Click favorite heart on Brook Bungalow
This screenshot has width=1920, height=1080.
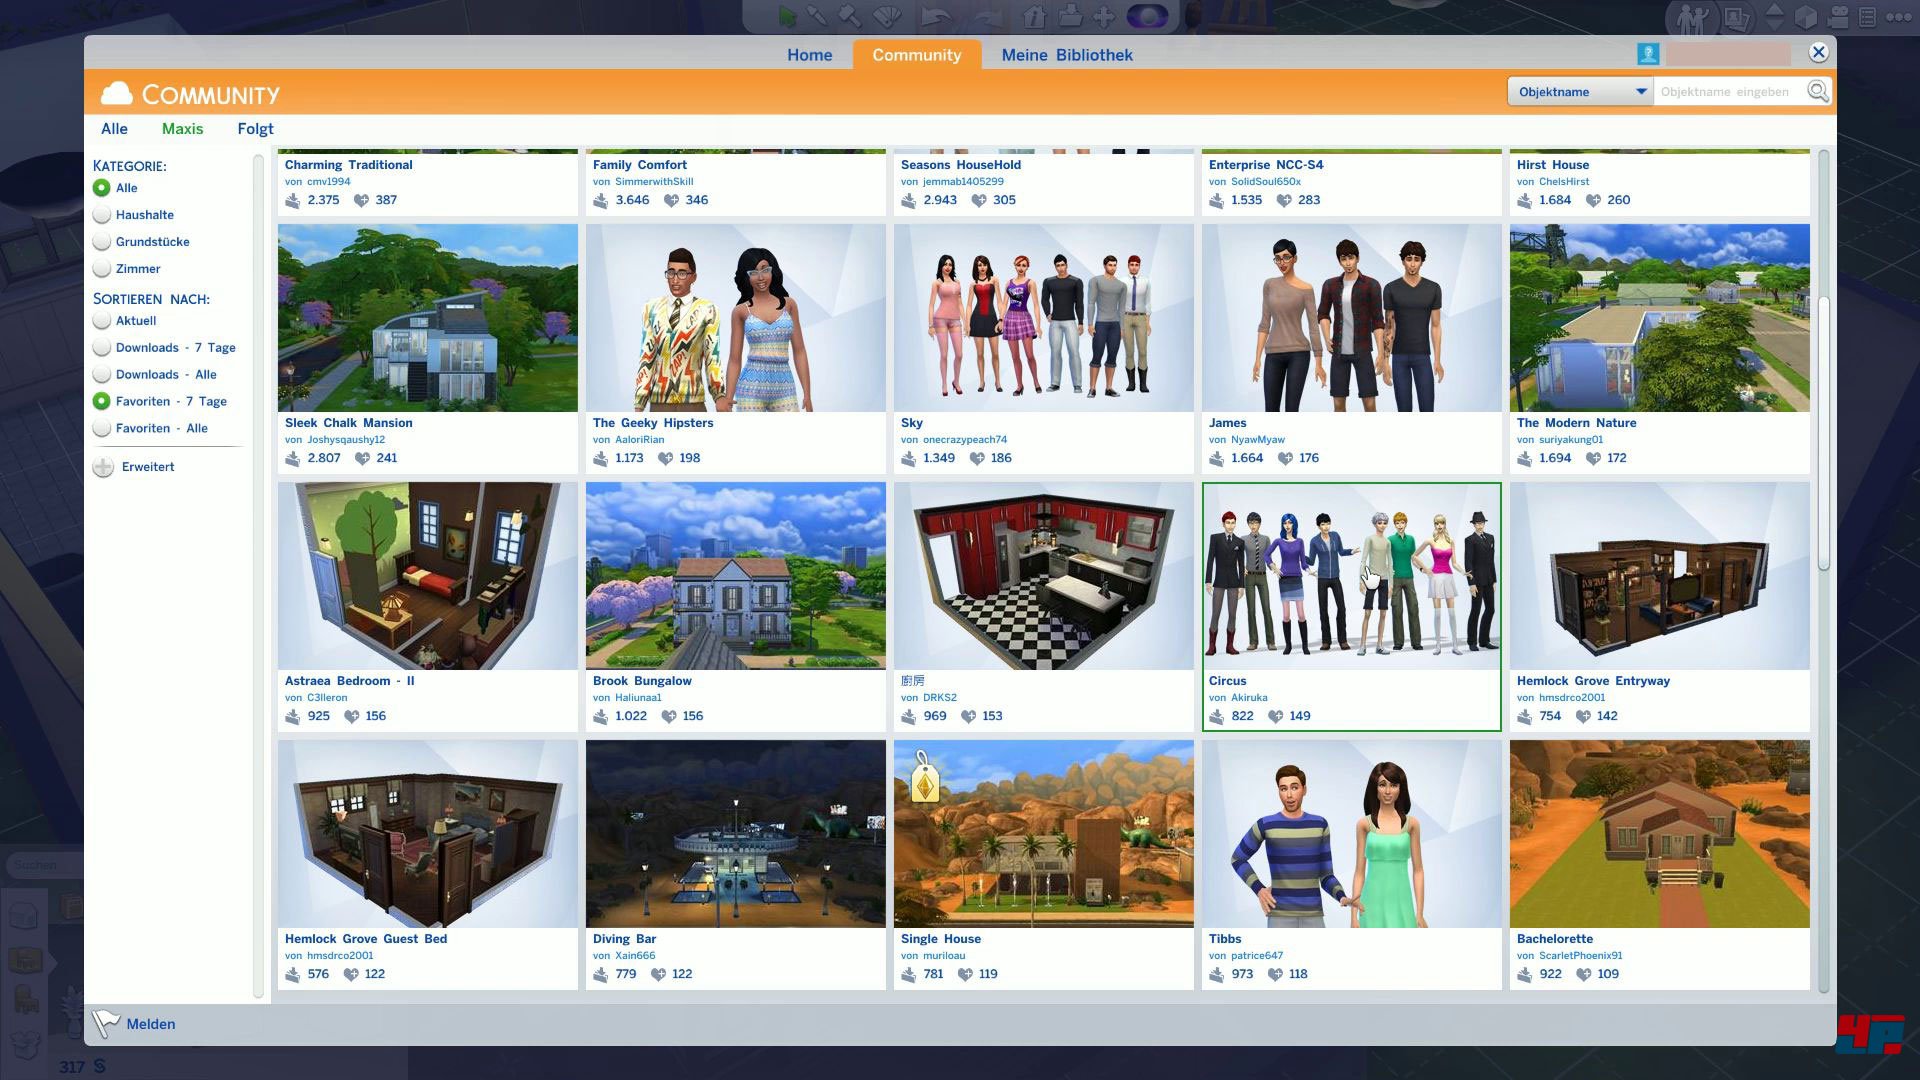tap(669, 716)
